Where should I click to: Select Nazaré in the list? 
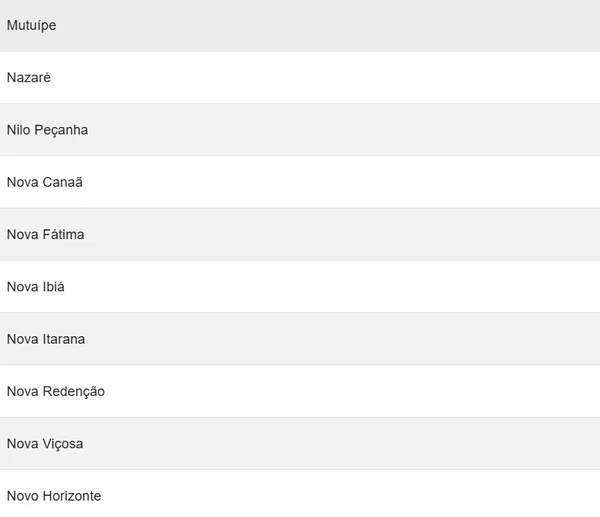300,78
